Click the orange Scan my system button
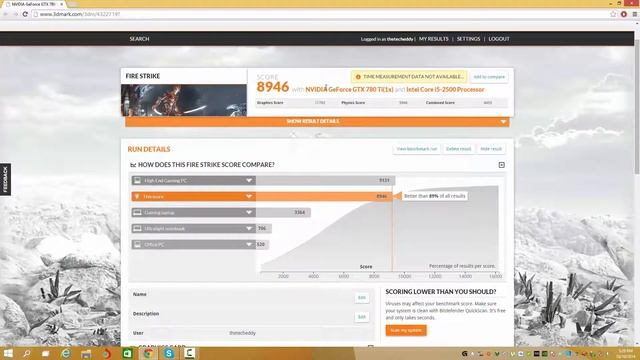This screenshot has width=640, height=360. (x=406, y=330)
